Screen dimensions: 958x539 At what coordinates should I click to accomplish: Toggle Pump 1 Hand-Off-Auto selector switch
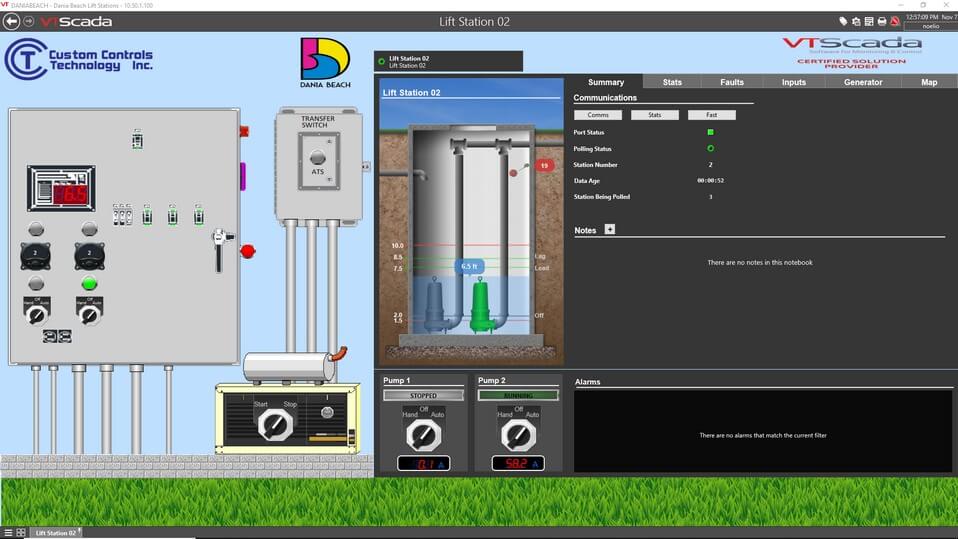tap(423, 434)
